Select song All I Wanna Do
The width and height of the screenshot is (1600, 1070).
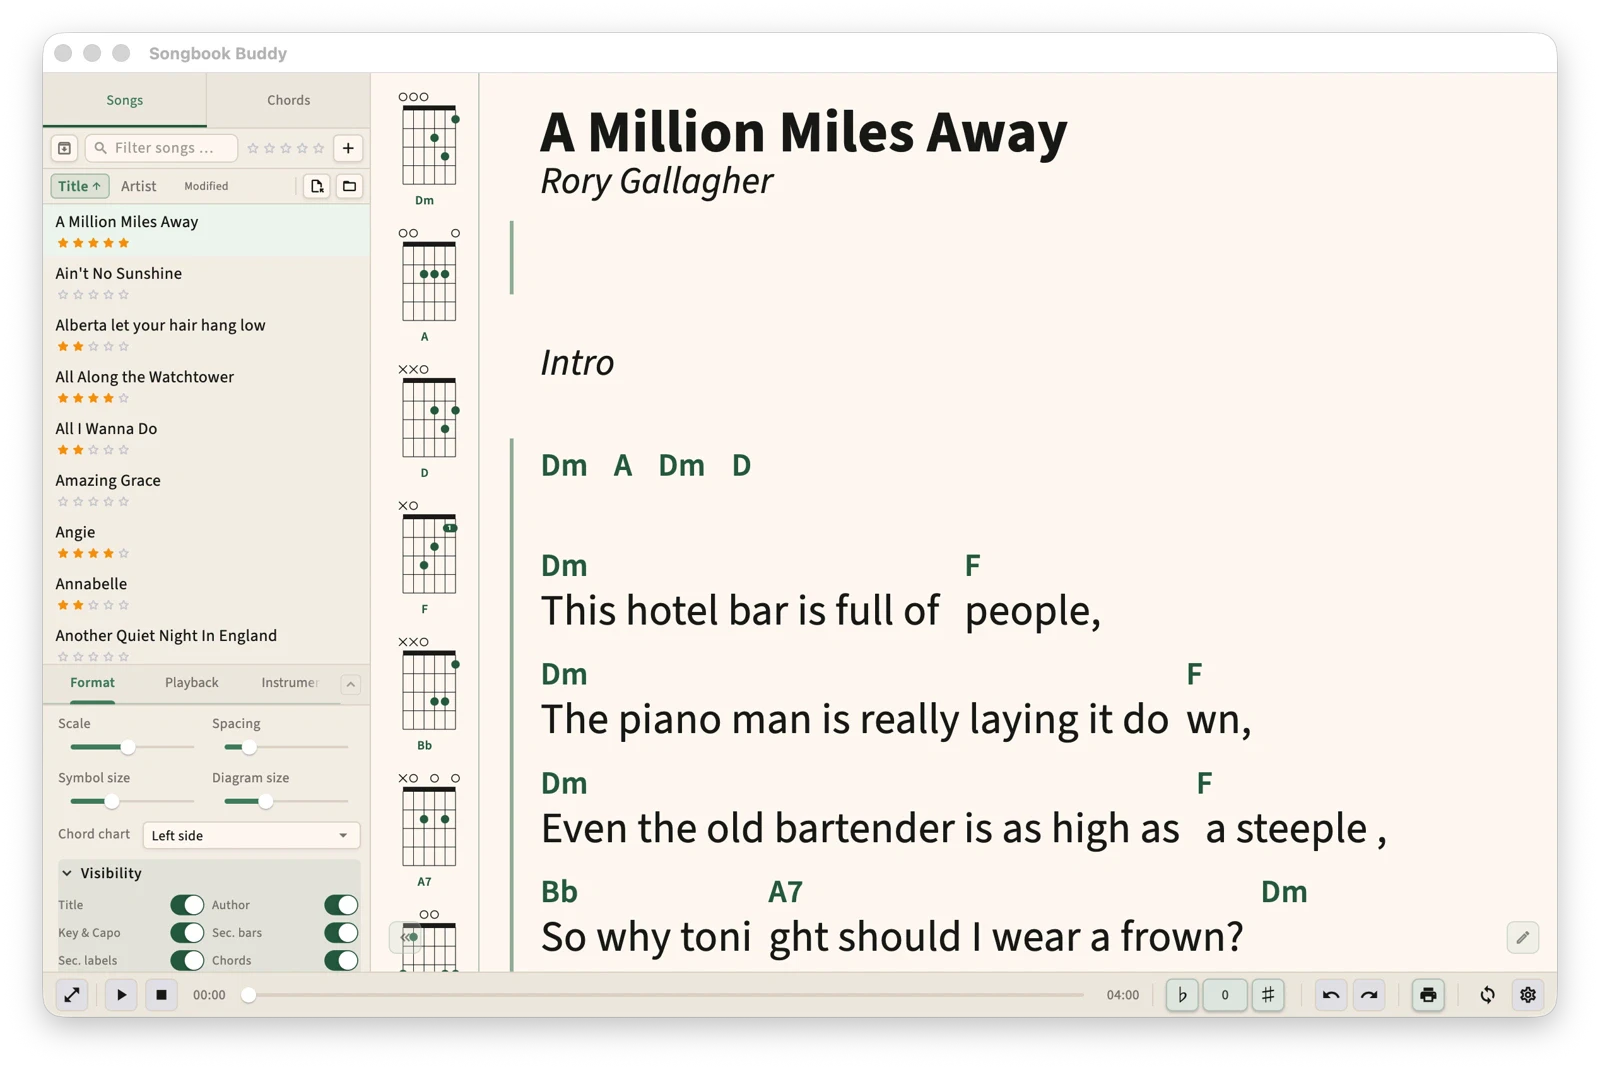click(206, 438)
